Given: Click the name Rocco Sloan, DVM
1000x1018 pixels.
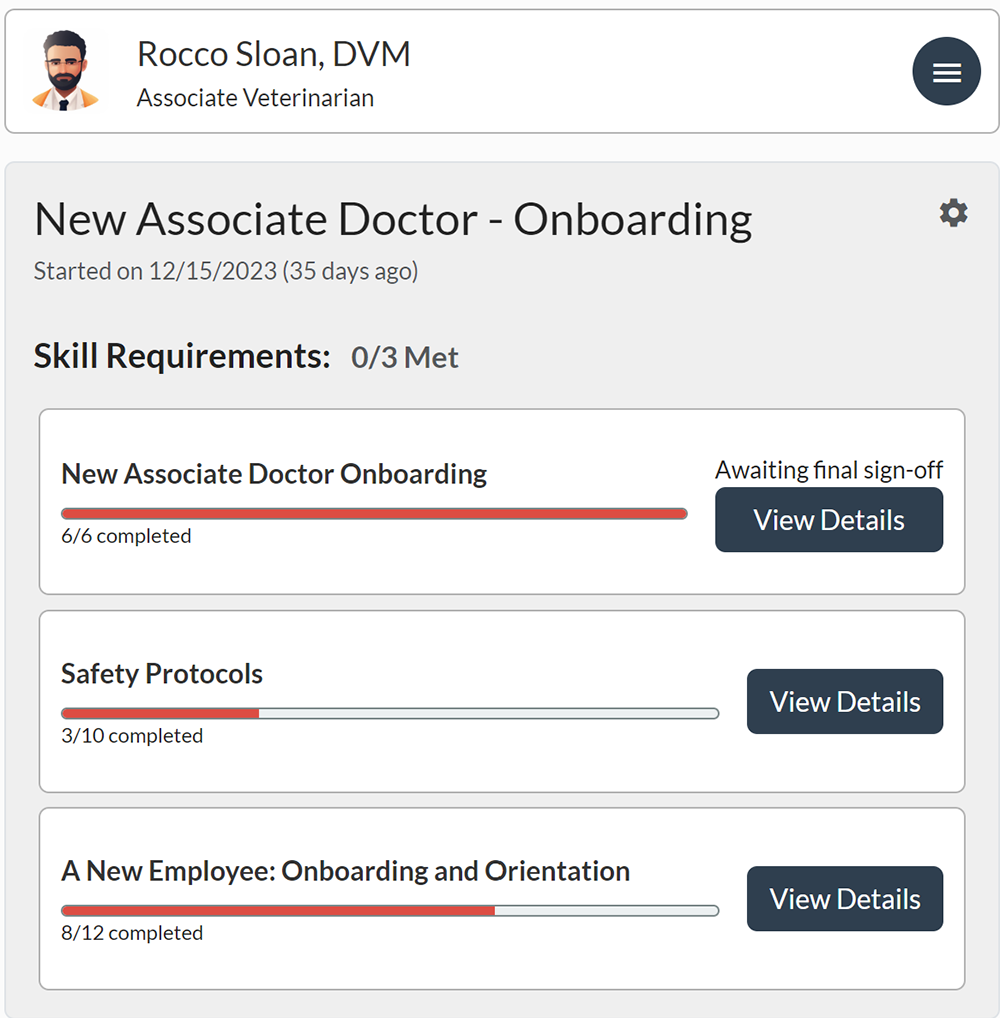Looking at the screenshot, I should click(x=274, y=54).
